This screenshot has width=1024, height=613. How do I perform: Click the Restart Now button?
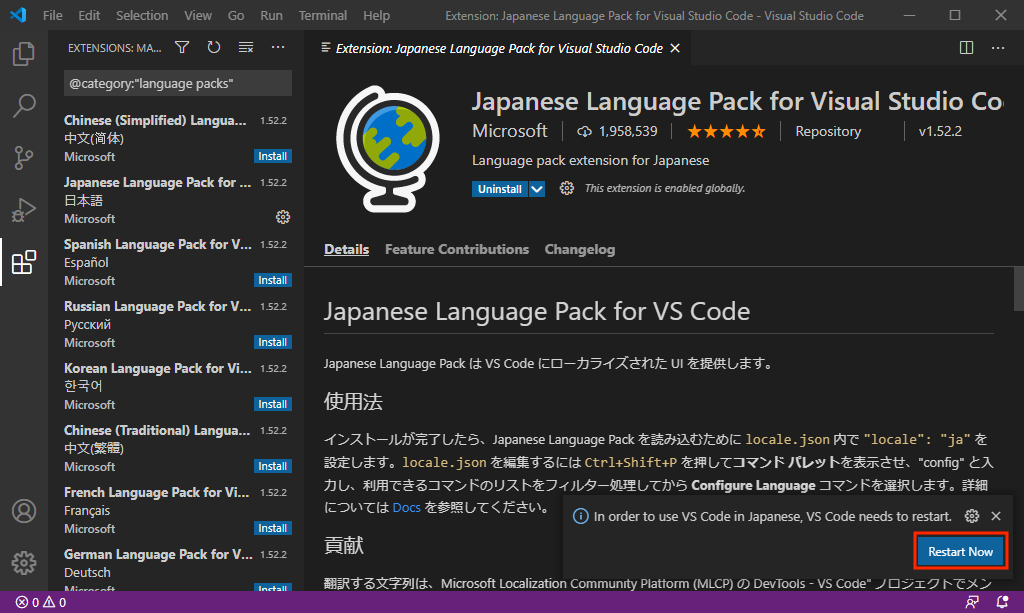pyautogui.click(x=961, y=552)
